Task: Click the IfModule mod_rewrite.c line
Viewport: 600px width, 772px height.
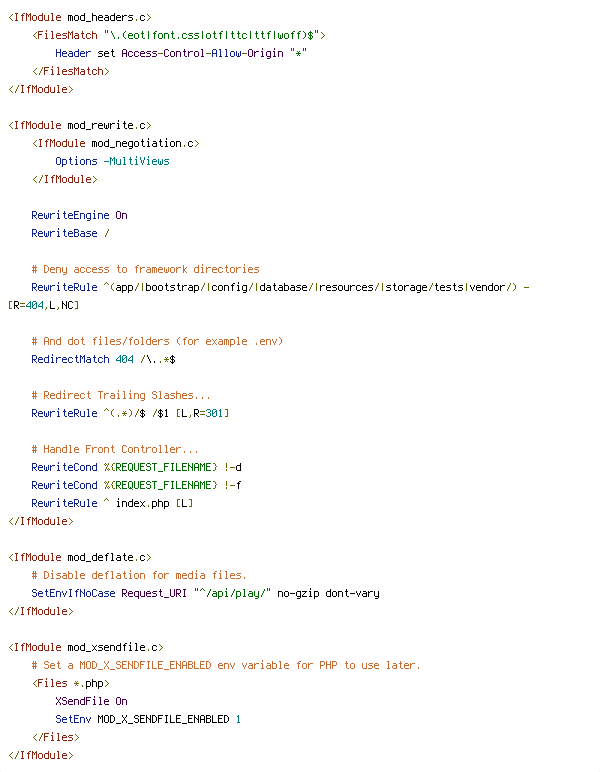Action: point(80,125)
